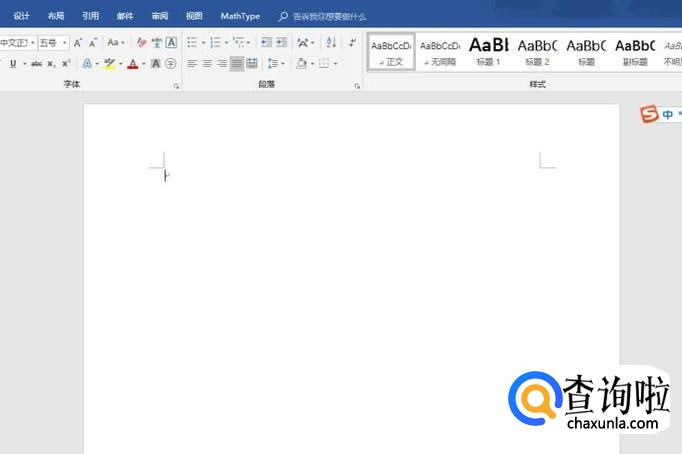The image size is (682, 454).
Task: Launch the 字体 dialog from group corner
Action: 176,86
